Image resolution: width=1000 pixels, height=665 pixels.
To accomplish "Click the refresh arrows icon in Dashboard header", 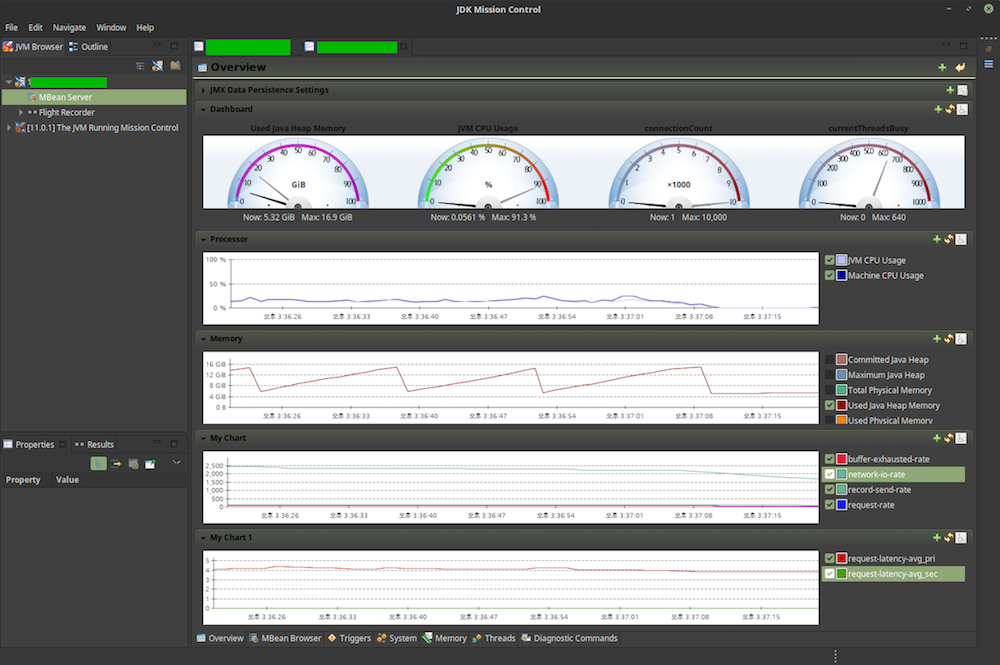I will click(x=950, y=109).
